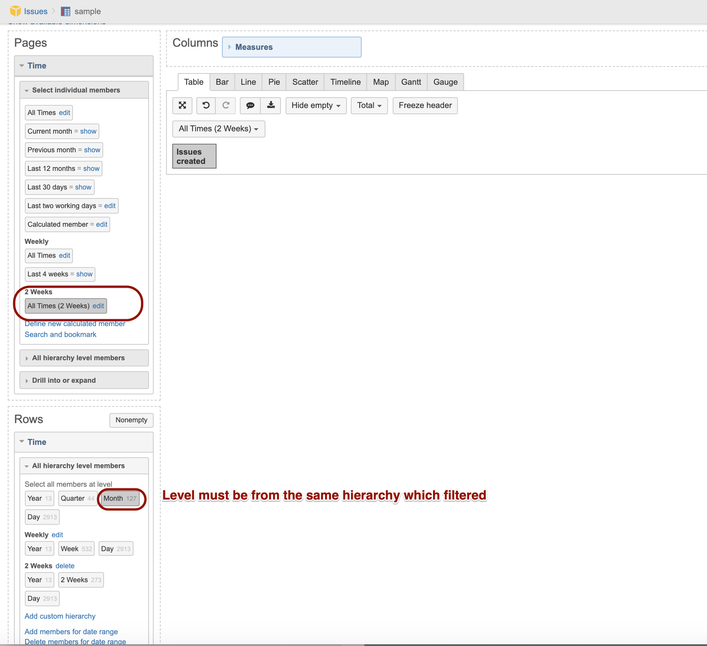Image resolution: width=707 pixels, height=646 pixels.
Task: Click the Issues created column header
Action: 194,156
